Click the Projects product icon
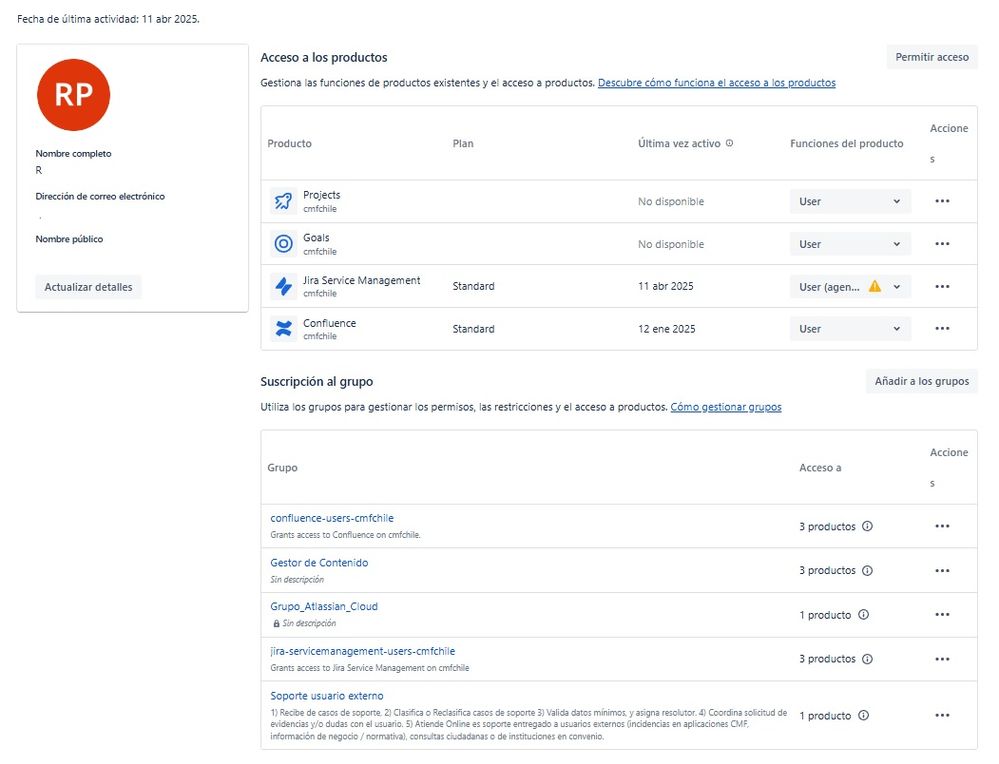 pyautogui.click(x=283, y=202)
